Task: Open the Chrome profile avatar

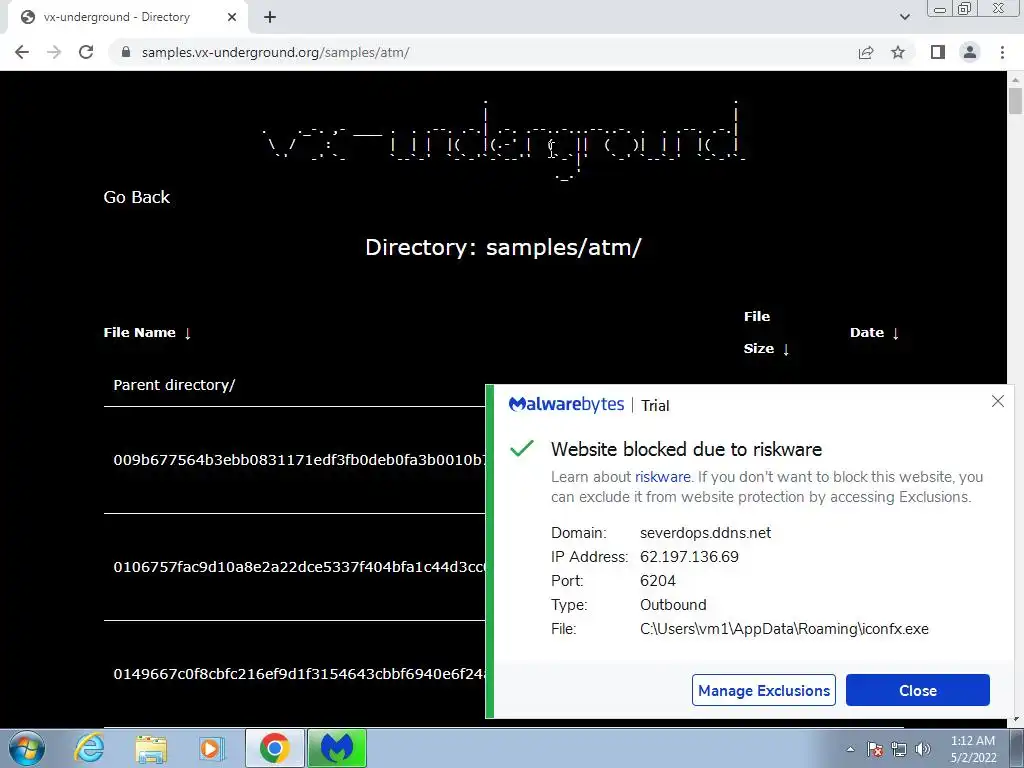Action: [x=970, y=52]
